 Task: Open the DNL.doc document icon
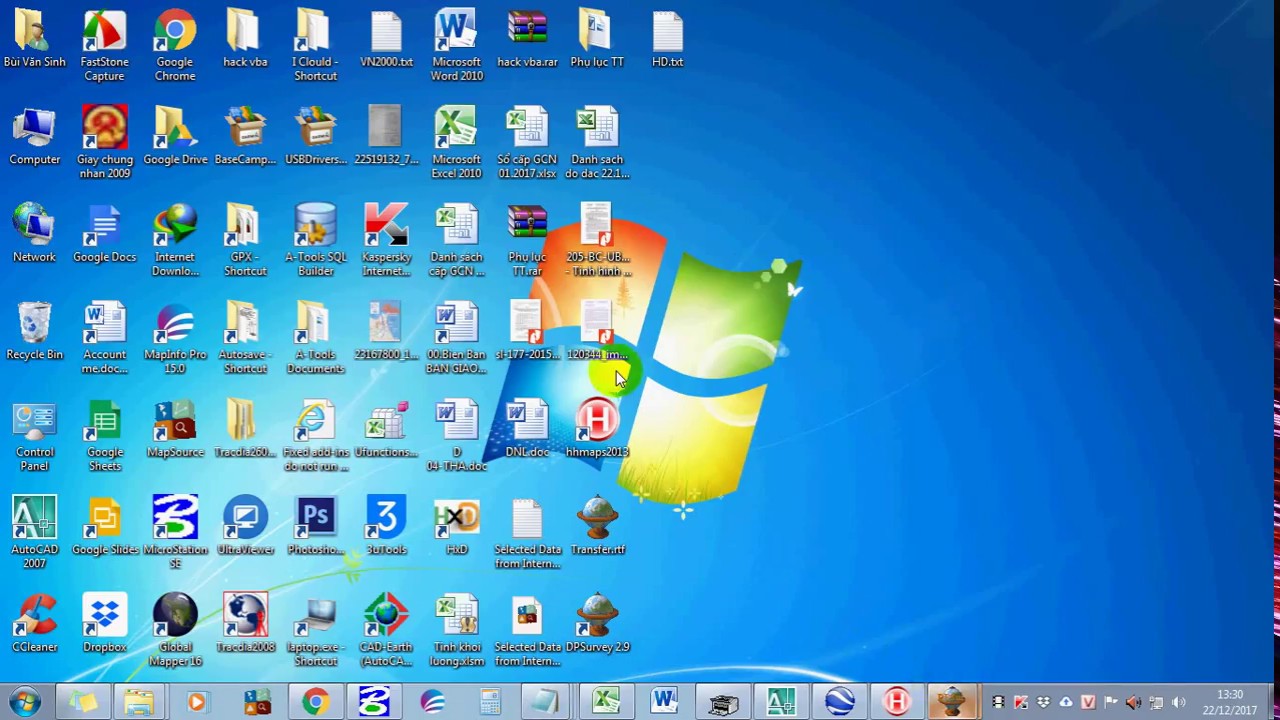click(527, 429)
